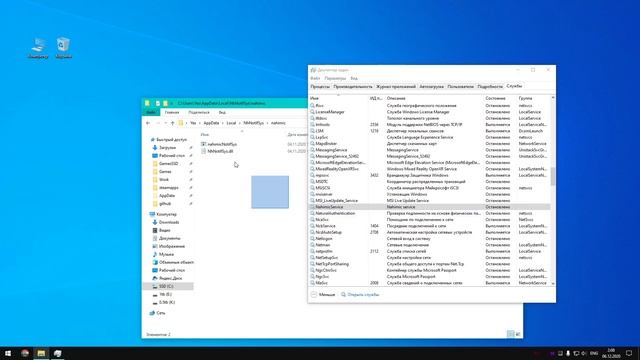Select the MessagingService_52492 service row
The image size is (640, 360).
coord(429,156)
